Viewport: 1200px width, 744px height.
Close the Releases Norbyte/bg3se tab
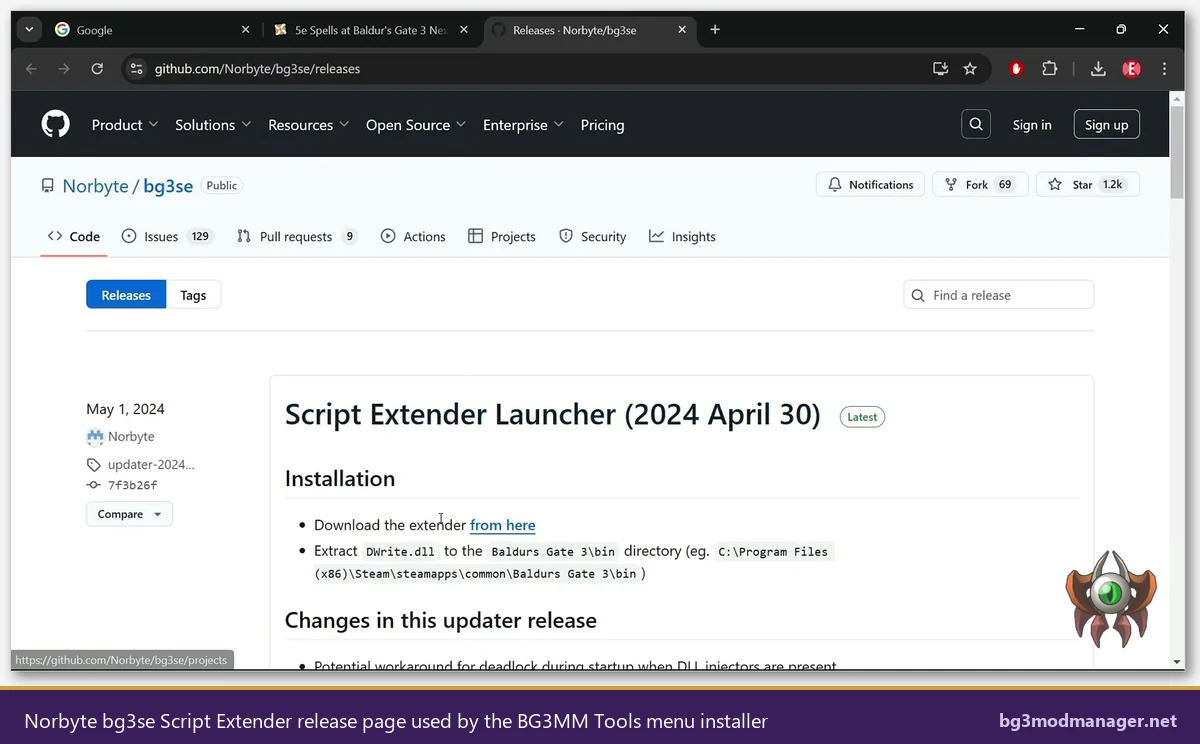coord(683,30)
